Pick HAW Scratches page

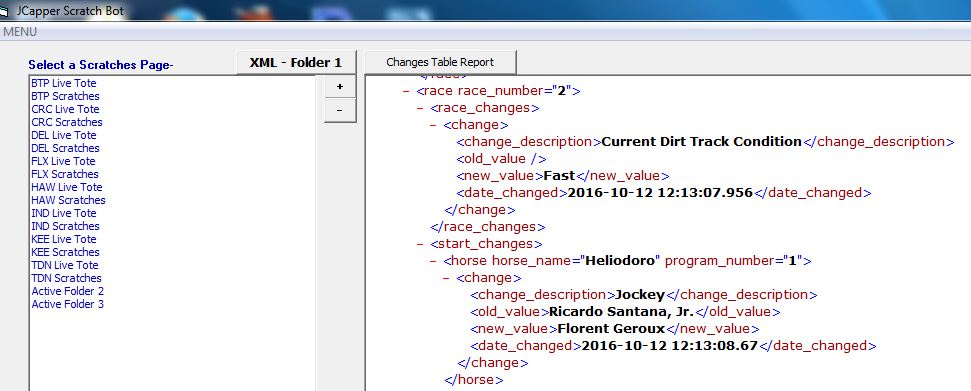(x=68, y=200)
